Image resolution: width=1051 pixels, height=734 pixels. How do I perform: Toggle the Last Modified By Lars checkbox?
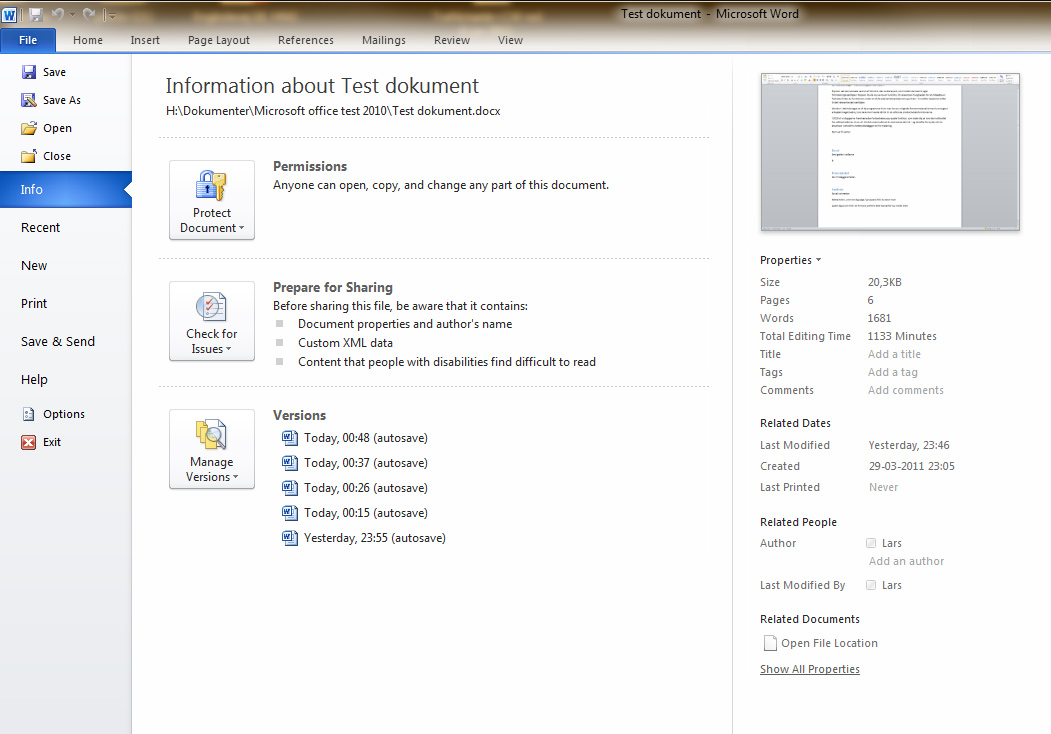pyautogui.click(x=871, y=585)
